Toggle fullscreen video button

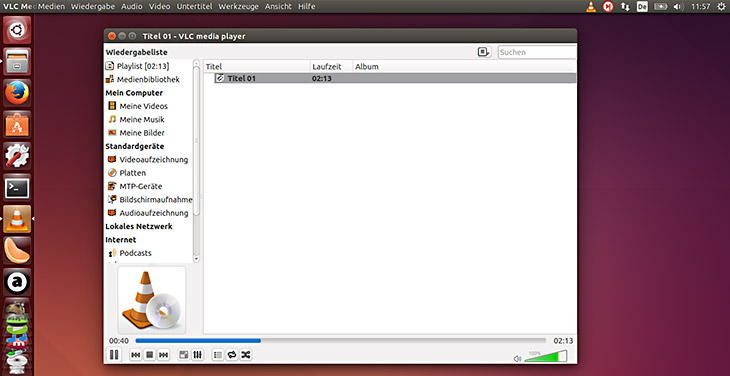184,355
